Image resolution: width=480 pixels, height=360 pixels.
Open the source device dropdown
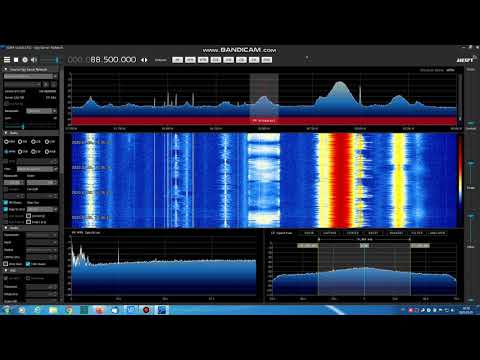(x=30, y=76)
